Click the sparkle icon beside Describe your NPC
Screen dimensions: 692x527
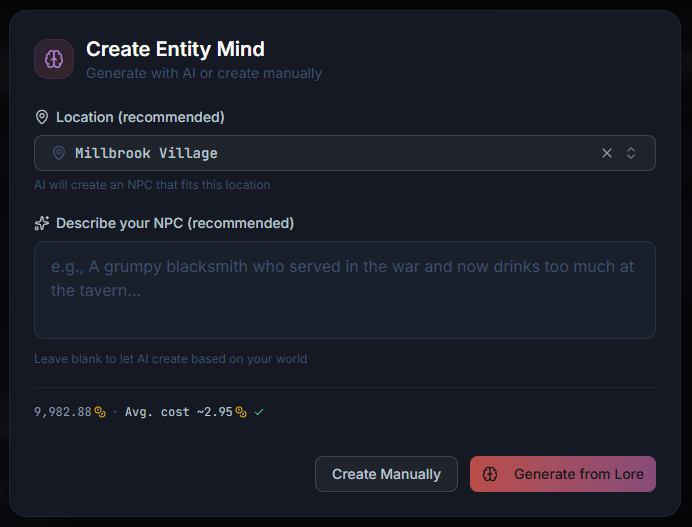42,223
